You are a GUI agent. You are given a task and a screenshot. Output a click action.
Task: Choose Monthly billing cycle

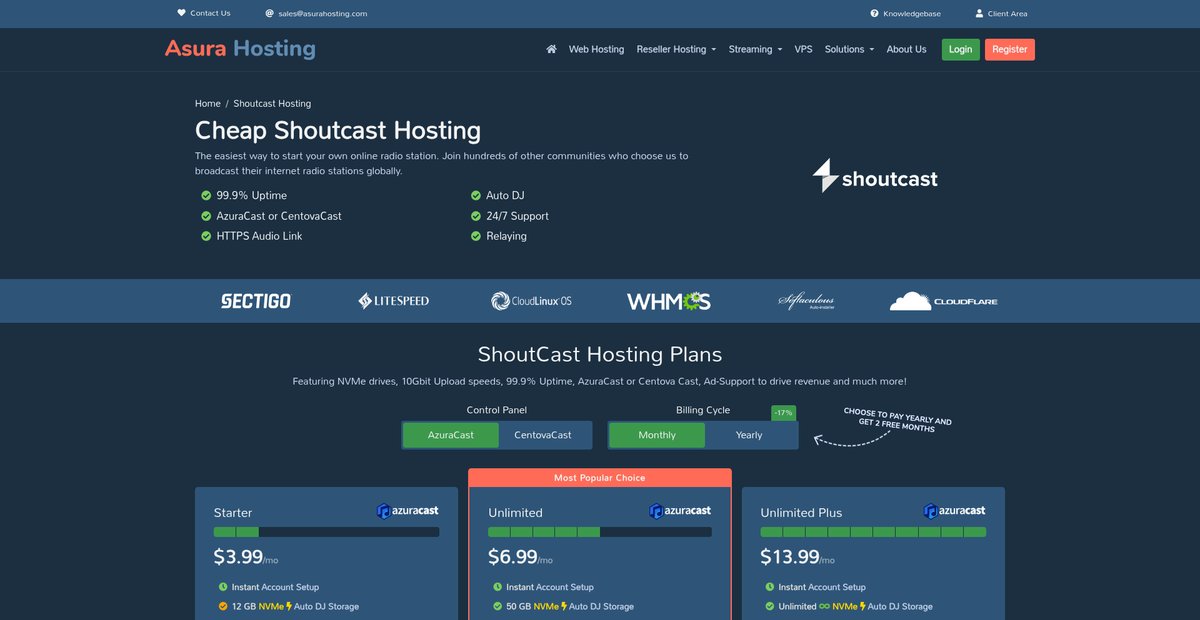click(x=657, y=435)
